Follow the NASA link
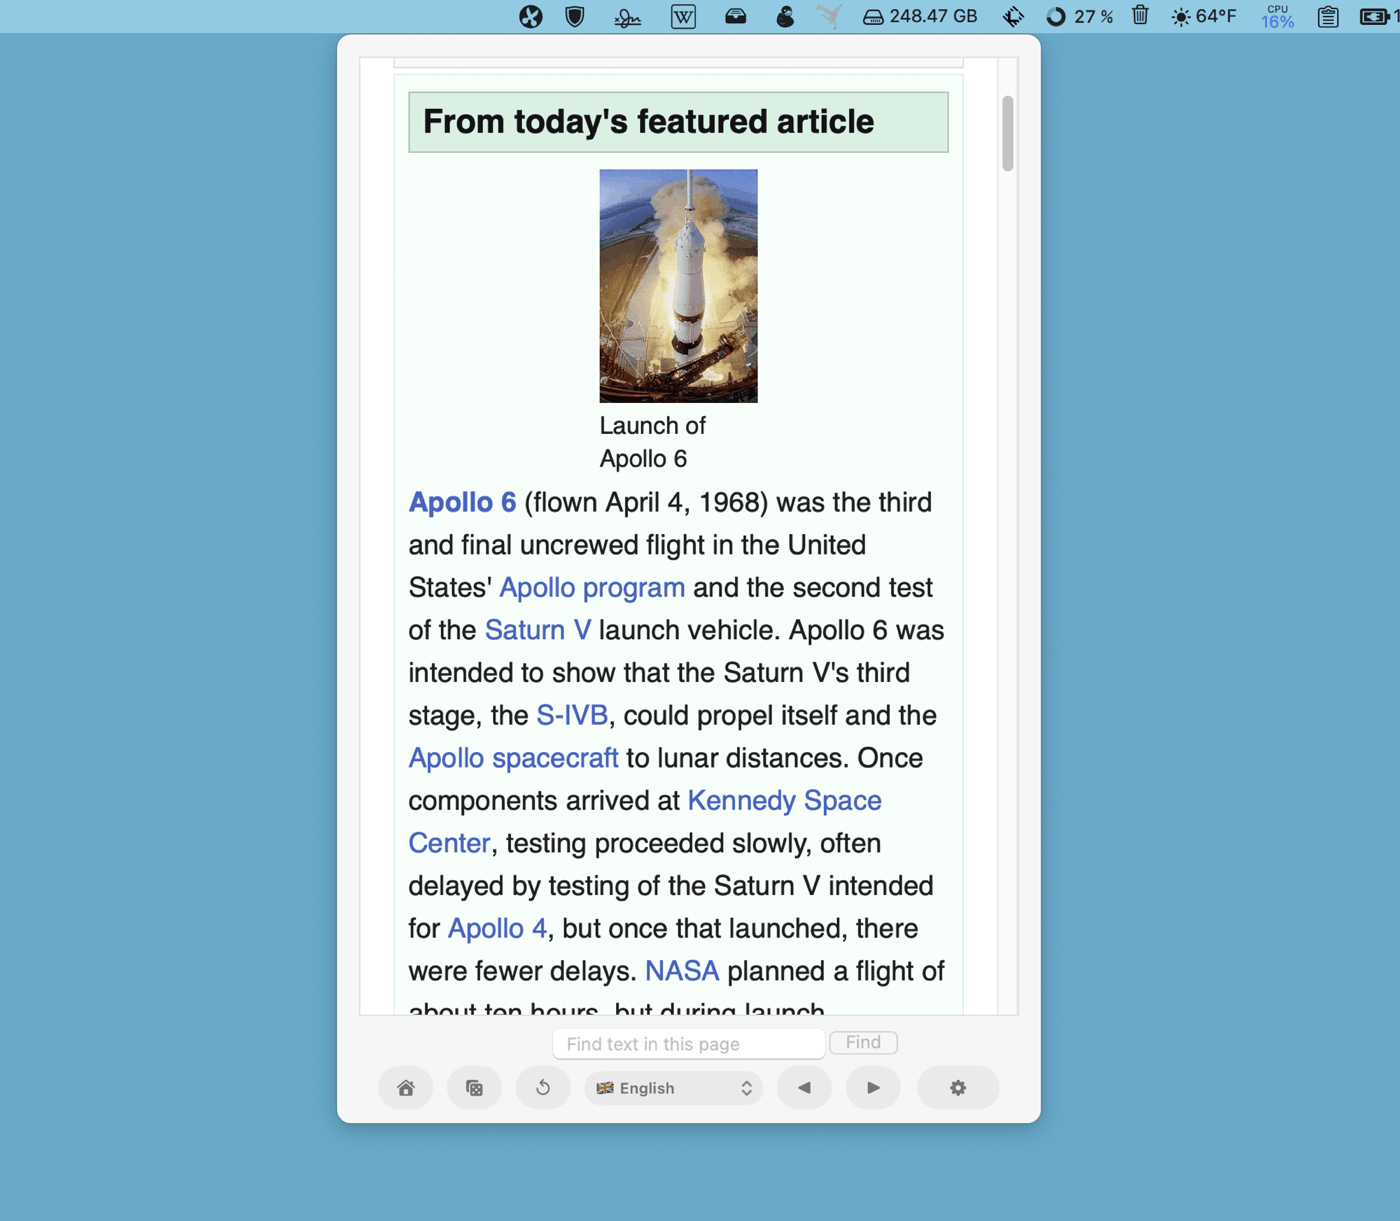Image resolution: width=1400 pixels, height=1221 pixels. click(x=682, y=970)
